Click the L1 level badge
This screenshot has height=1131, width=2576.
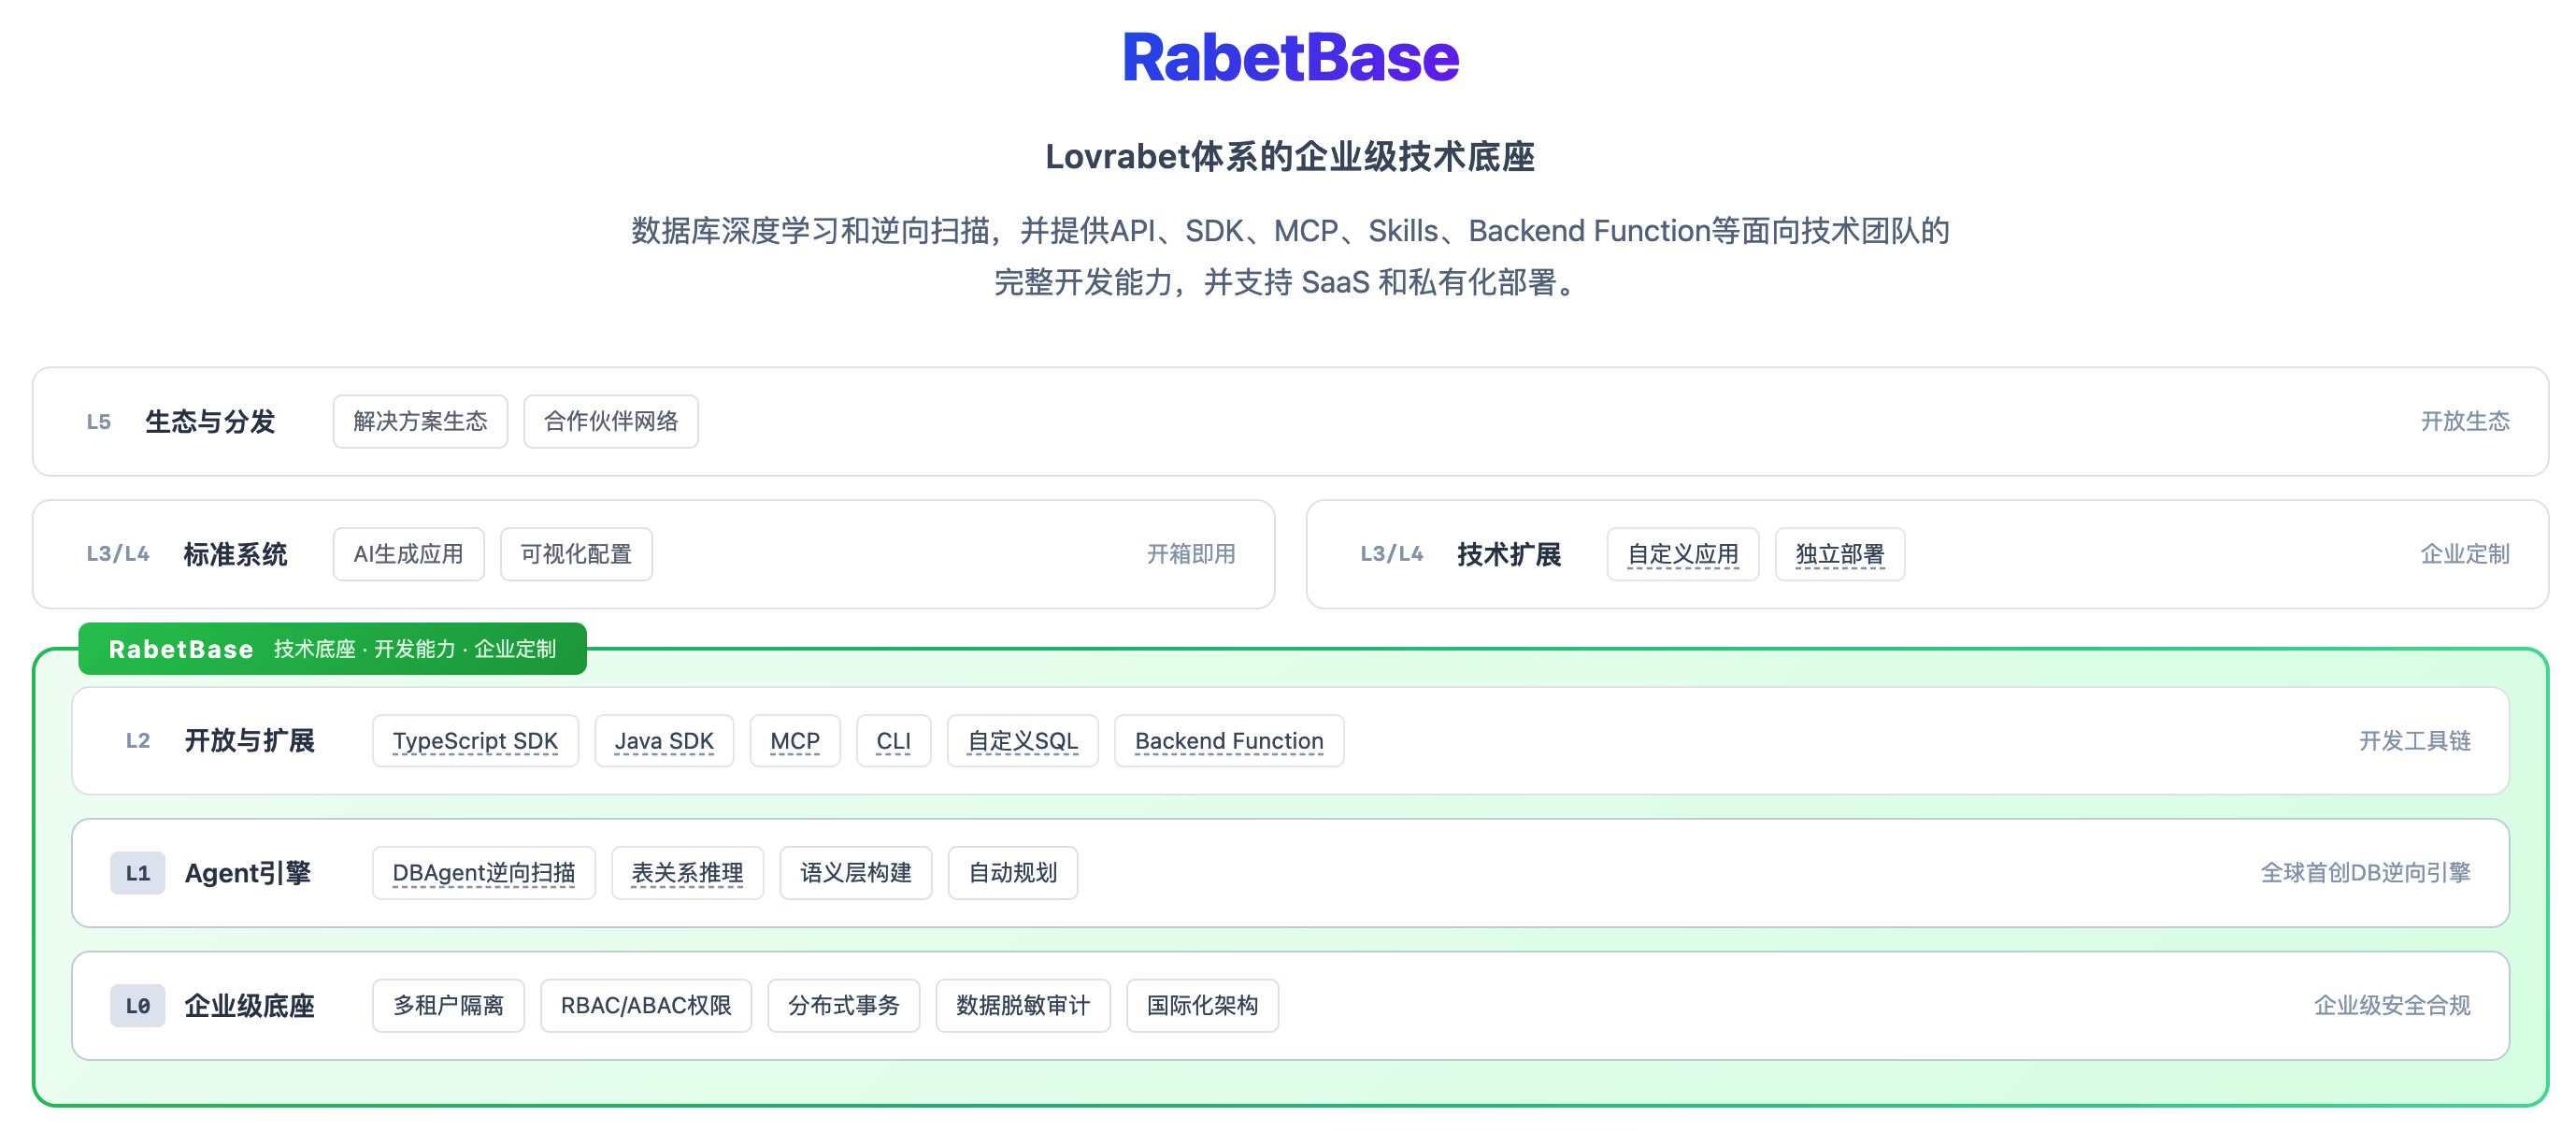pos(138,873)
